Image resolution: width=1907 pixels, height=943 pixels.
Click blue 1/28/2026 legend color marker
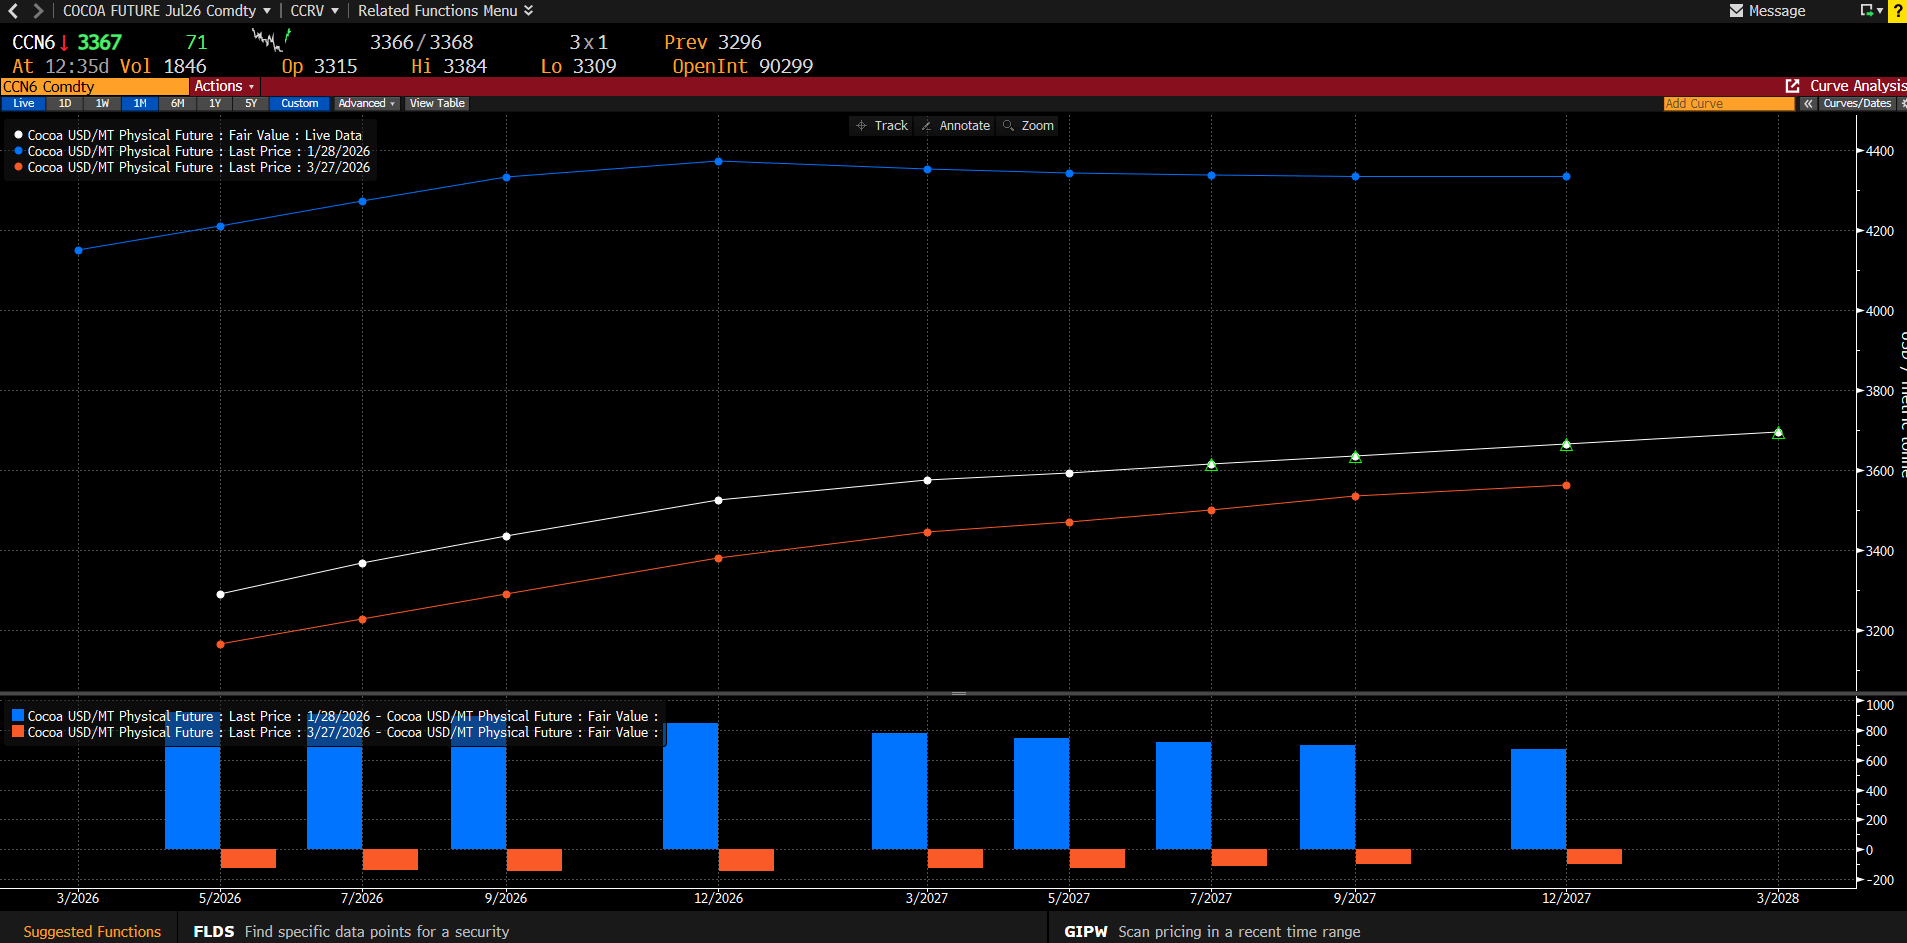[x=18, y=151]
